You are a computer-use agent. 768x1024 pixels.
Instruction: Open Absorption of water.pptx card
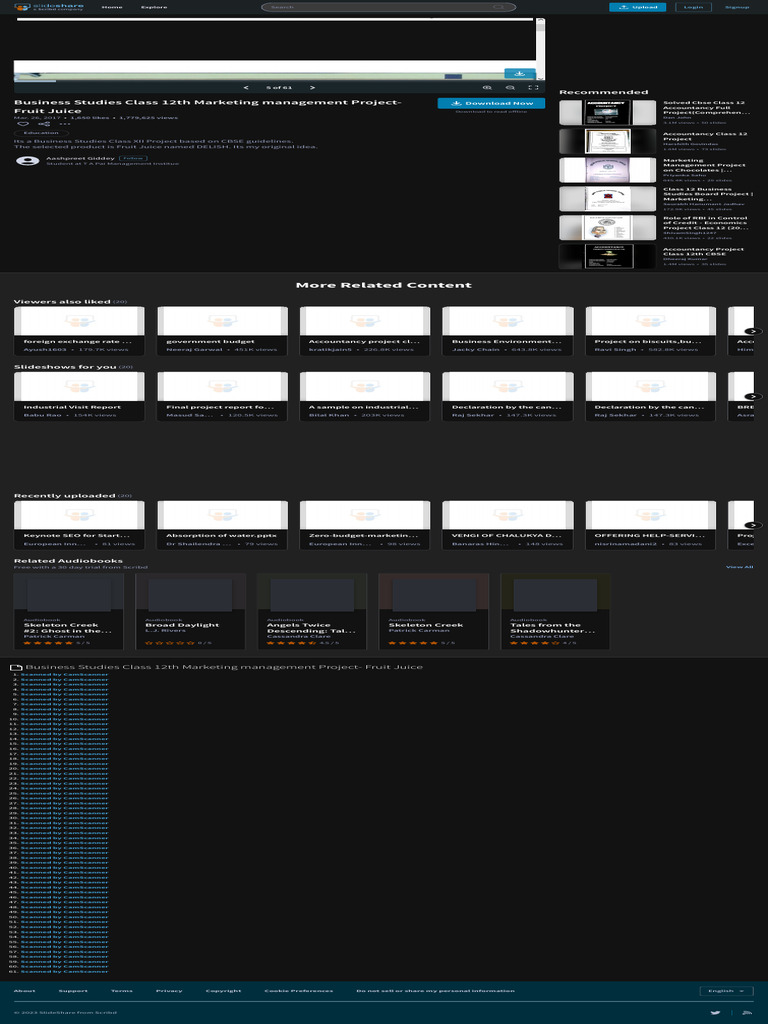222,525
